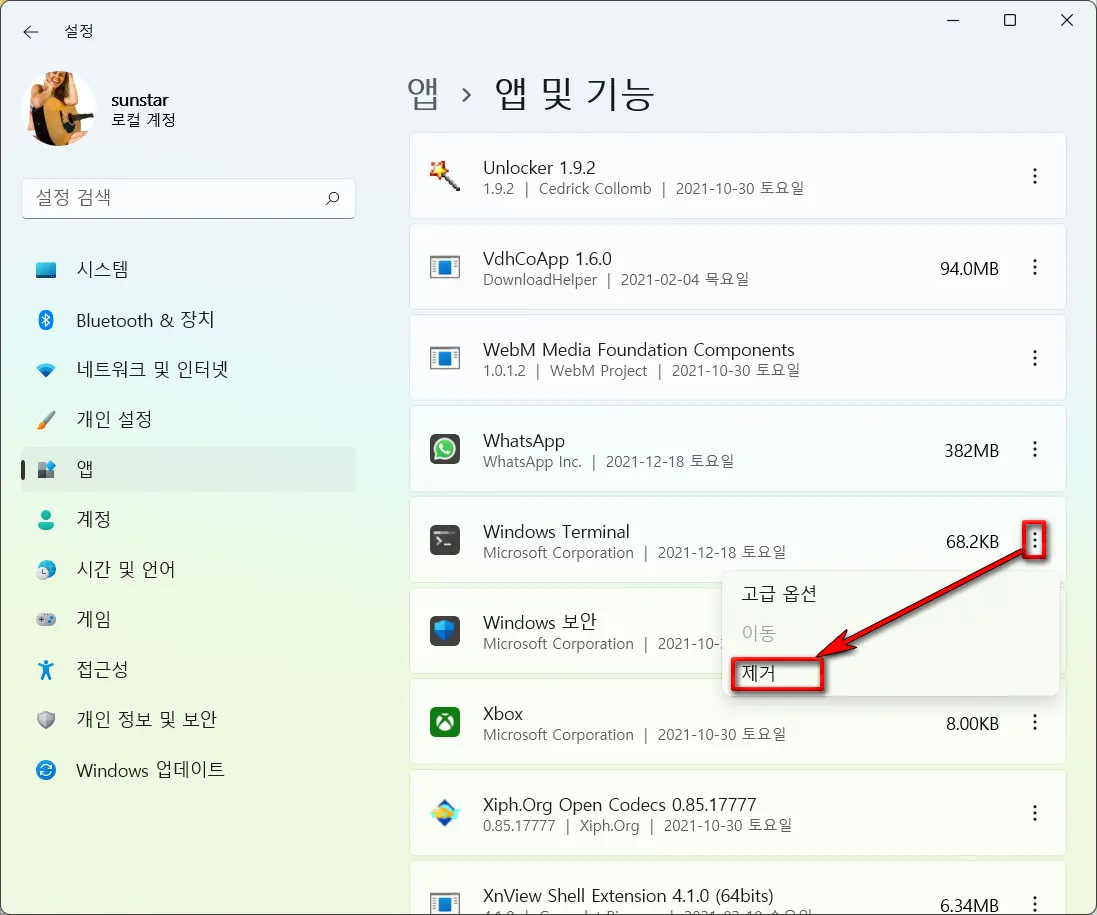Screen dimensions: 1097x915
Task: Click the Xbox app icon
Action: tap(445, 722)
